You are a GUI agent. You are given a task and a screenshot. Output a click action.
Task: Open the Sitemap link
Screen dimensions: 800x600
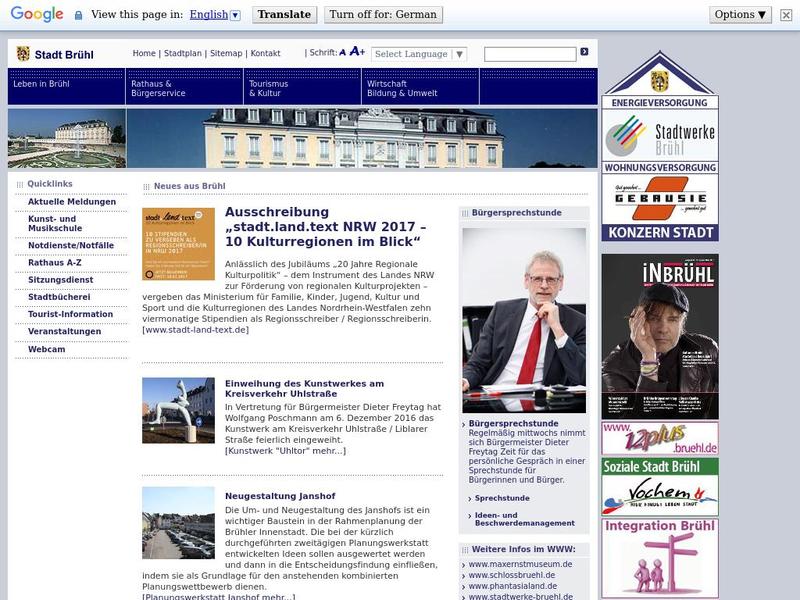pyautogui.click(x=226, y=53)
